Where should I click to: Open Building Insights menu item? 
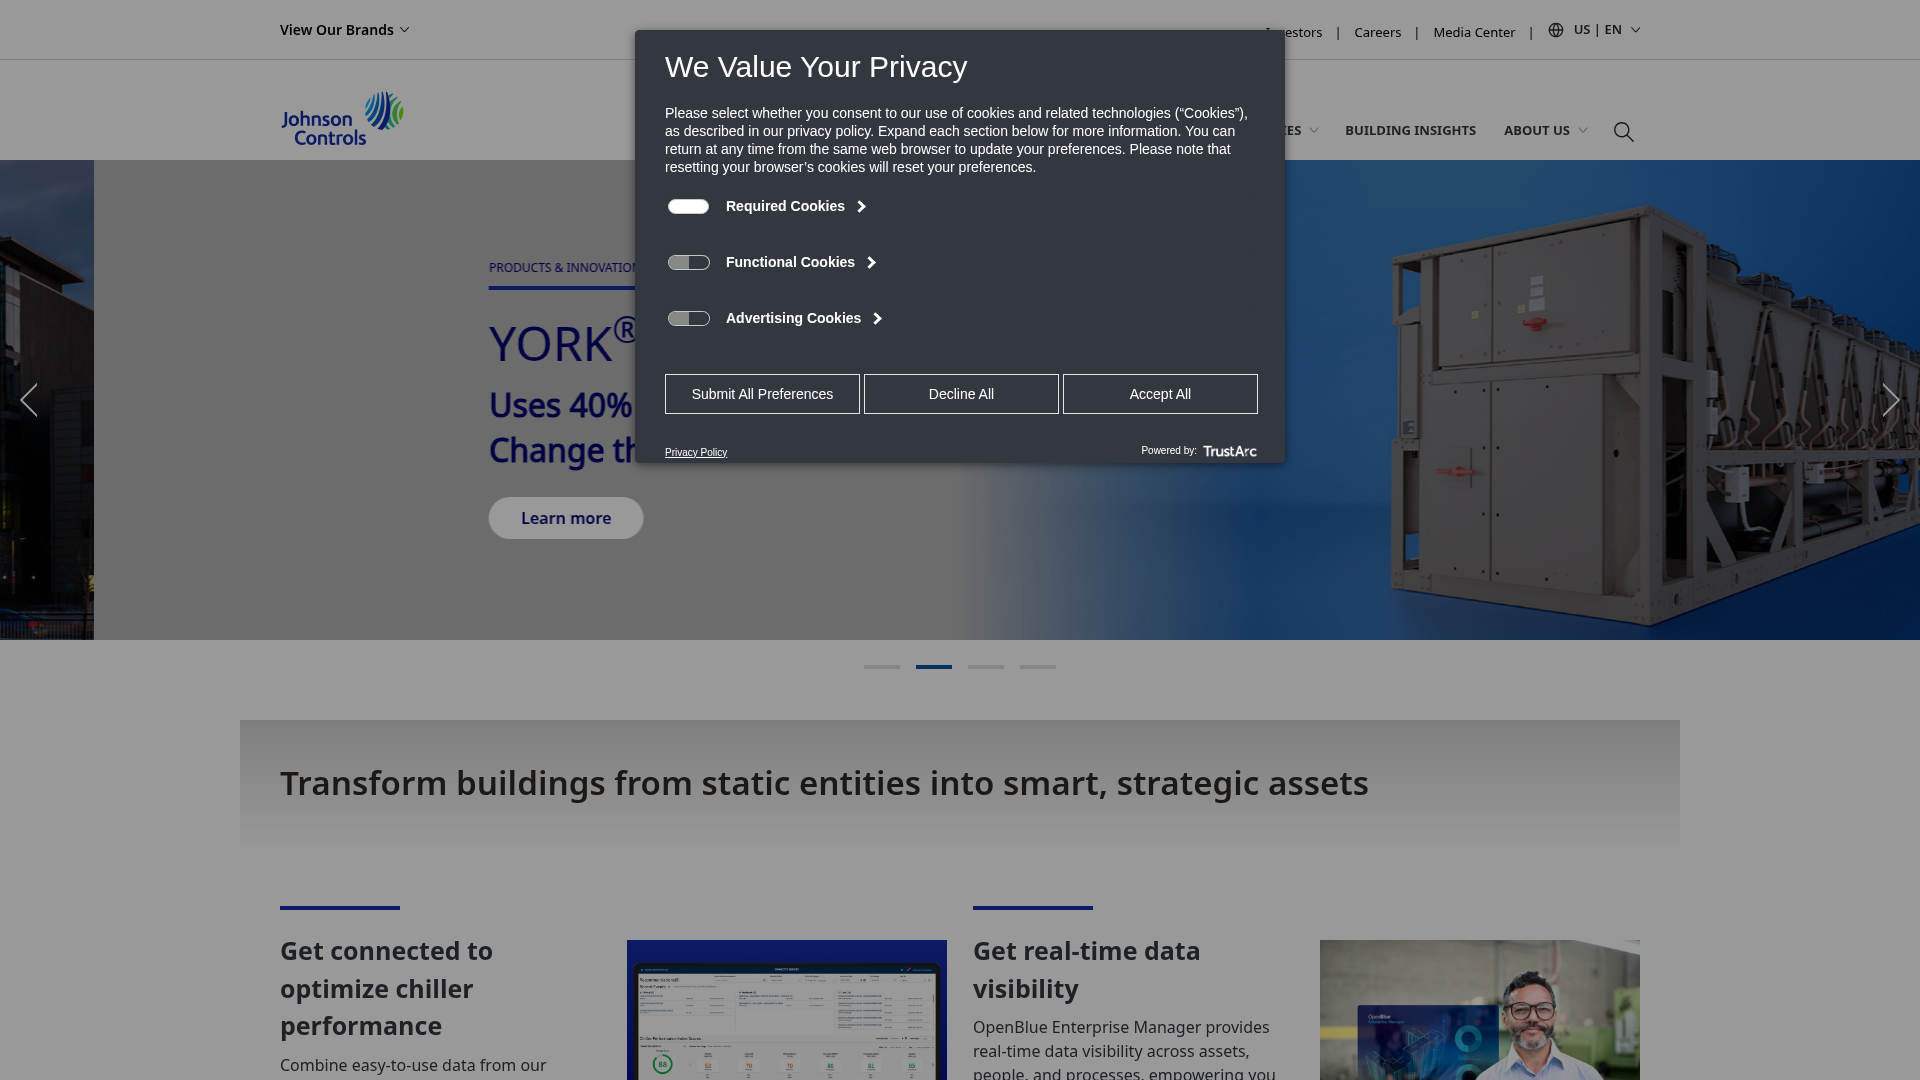(x=1410, y=130)
